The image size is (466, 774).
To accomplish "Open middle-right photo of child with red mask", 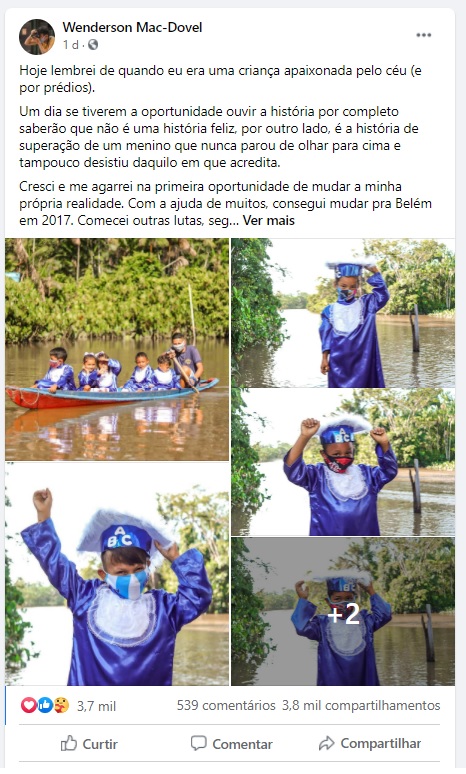I will (343, 463).
